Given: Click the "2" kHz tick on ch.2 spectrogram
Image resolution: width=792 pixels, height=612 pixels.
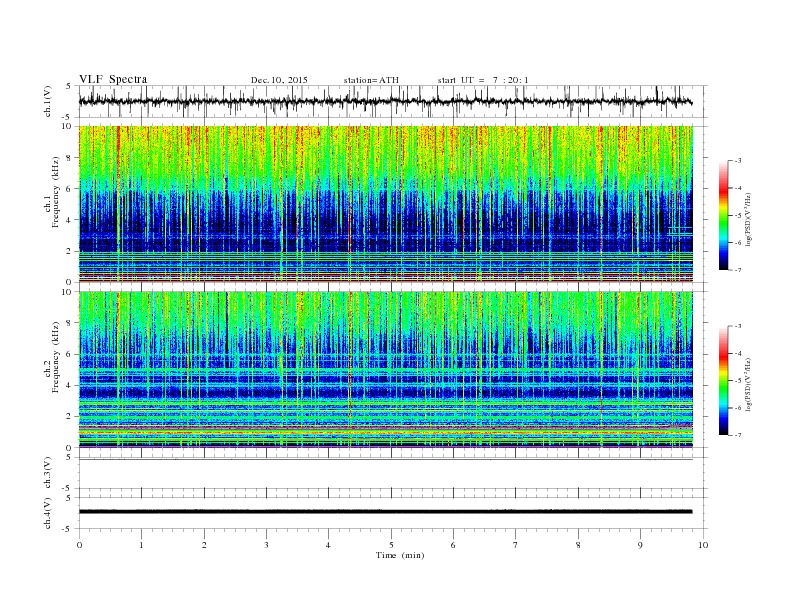Looking at the screenshot, I should 70,417.
